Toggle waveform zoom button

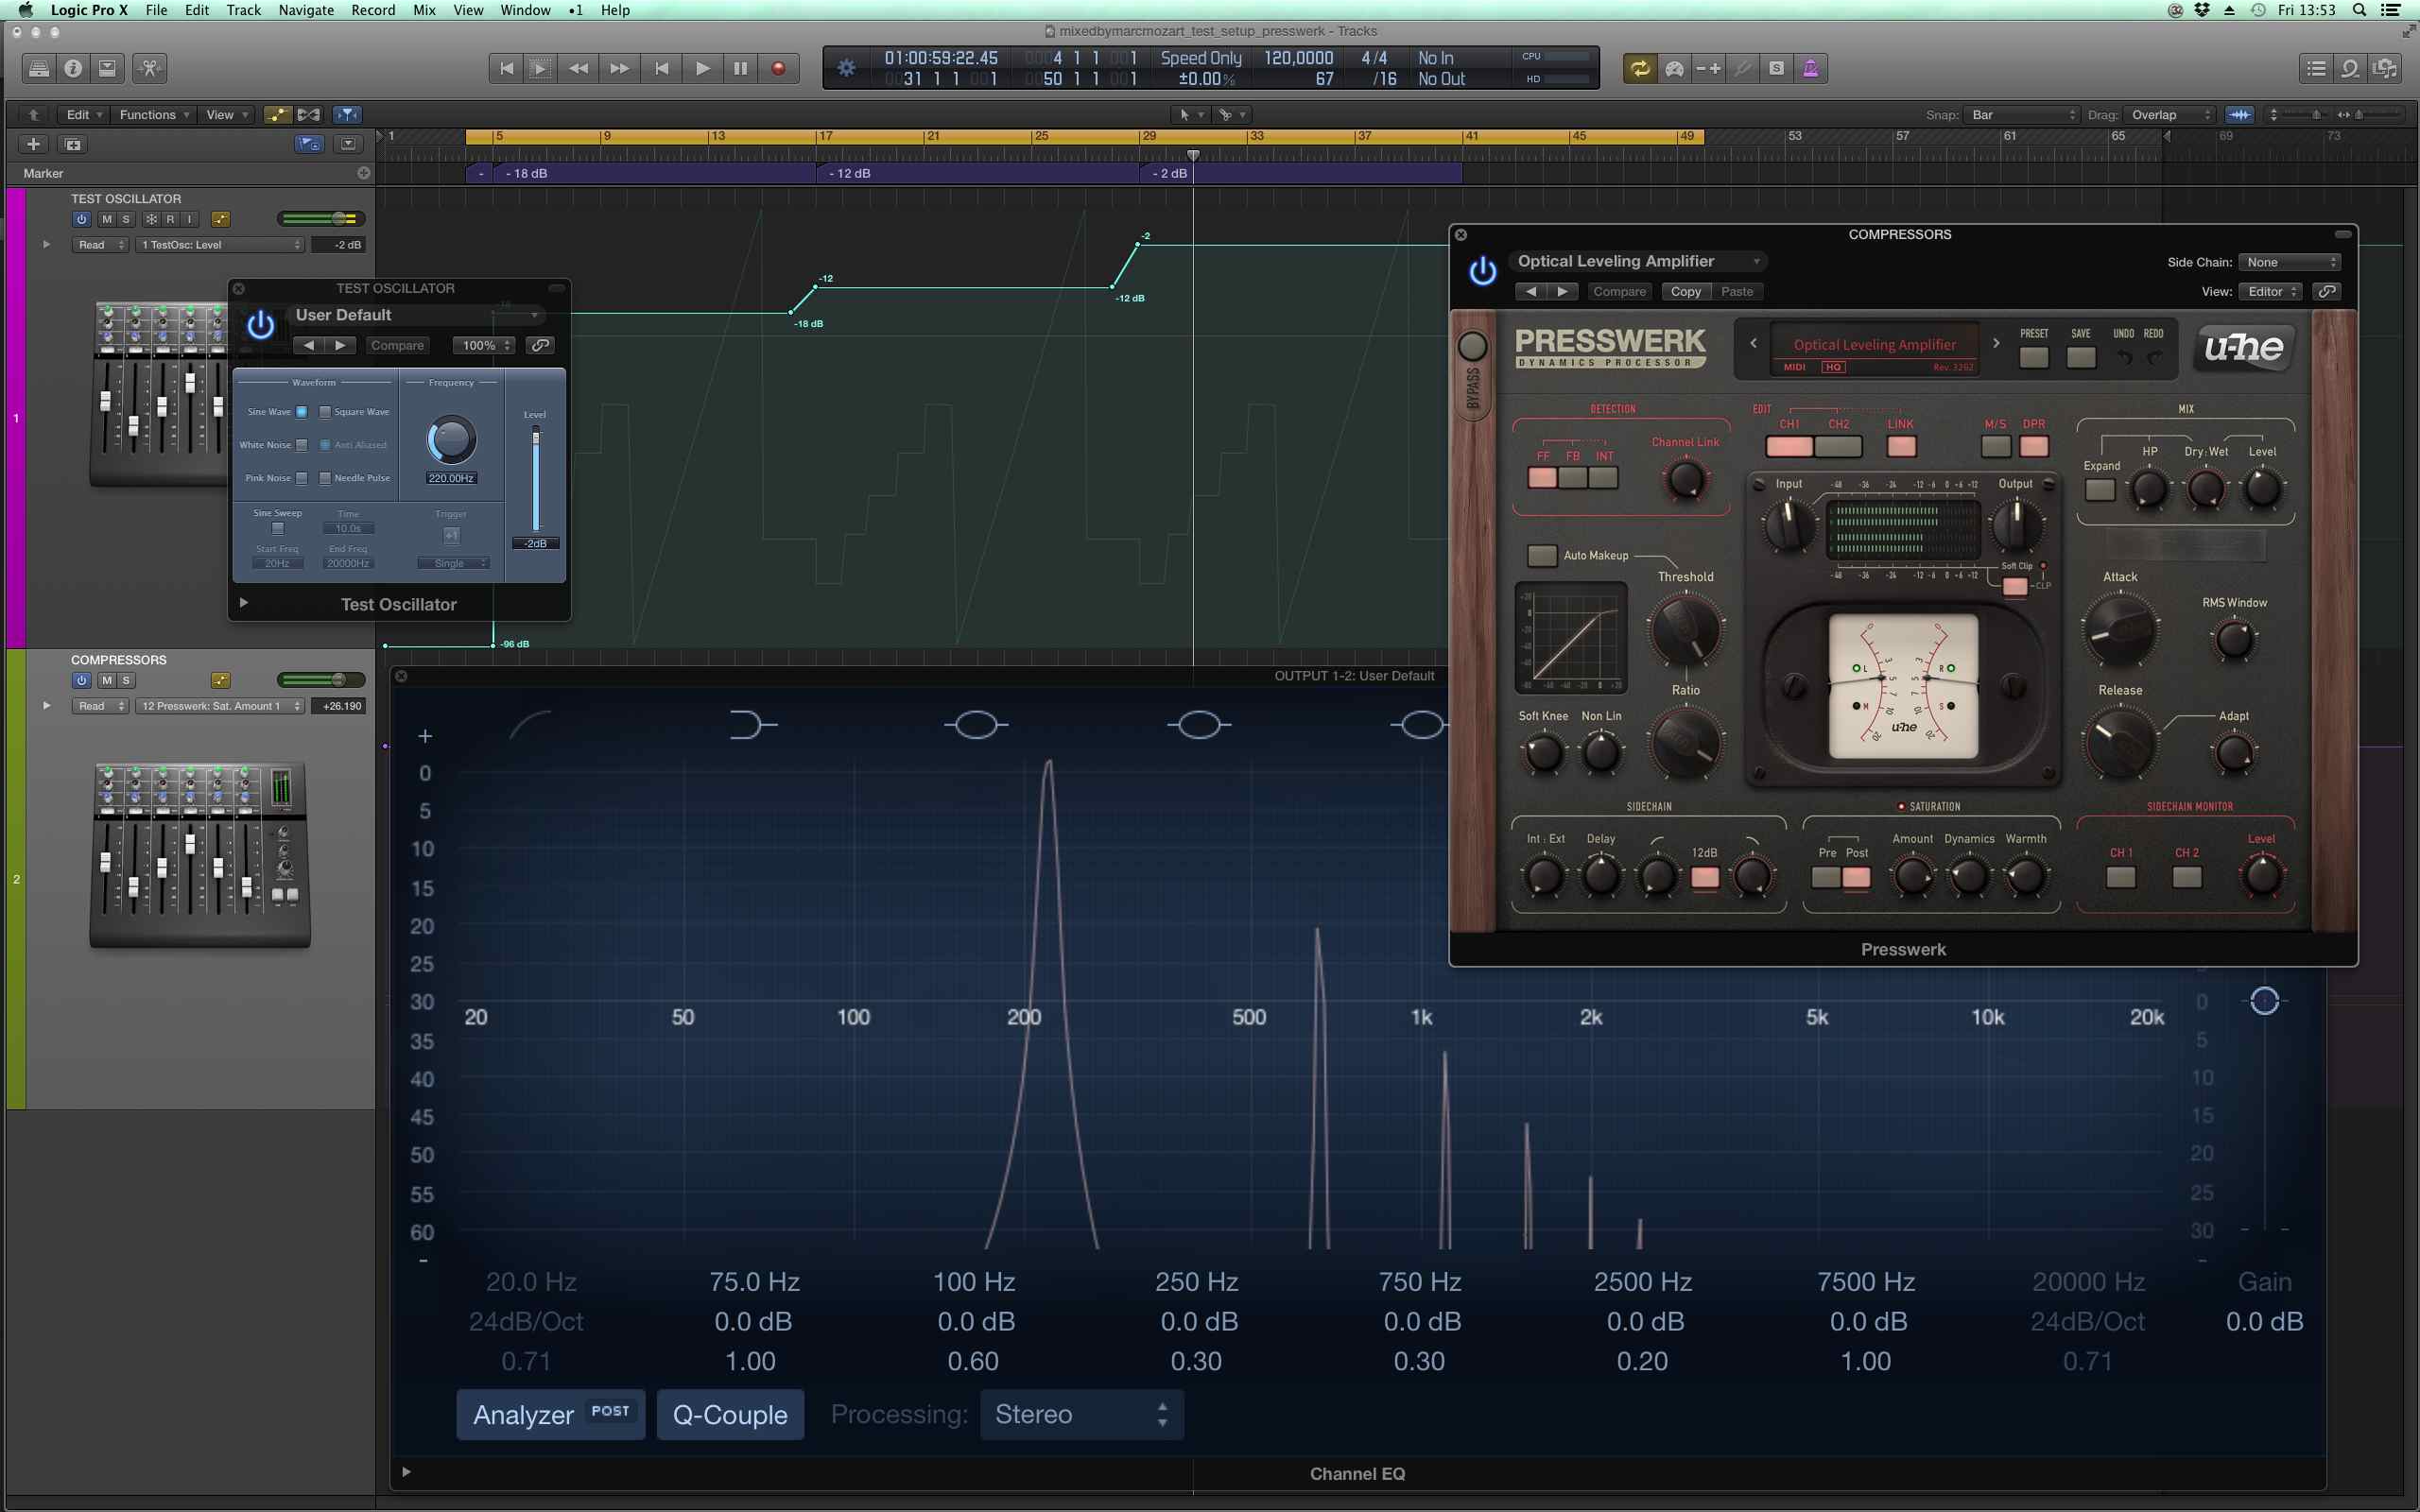point(2240,114)
